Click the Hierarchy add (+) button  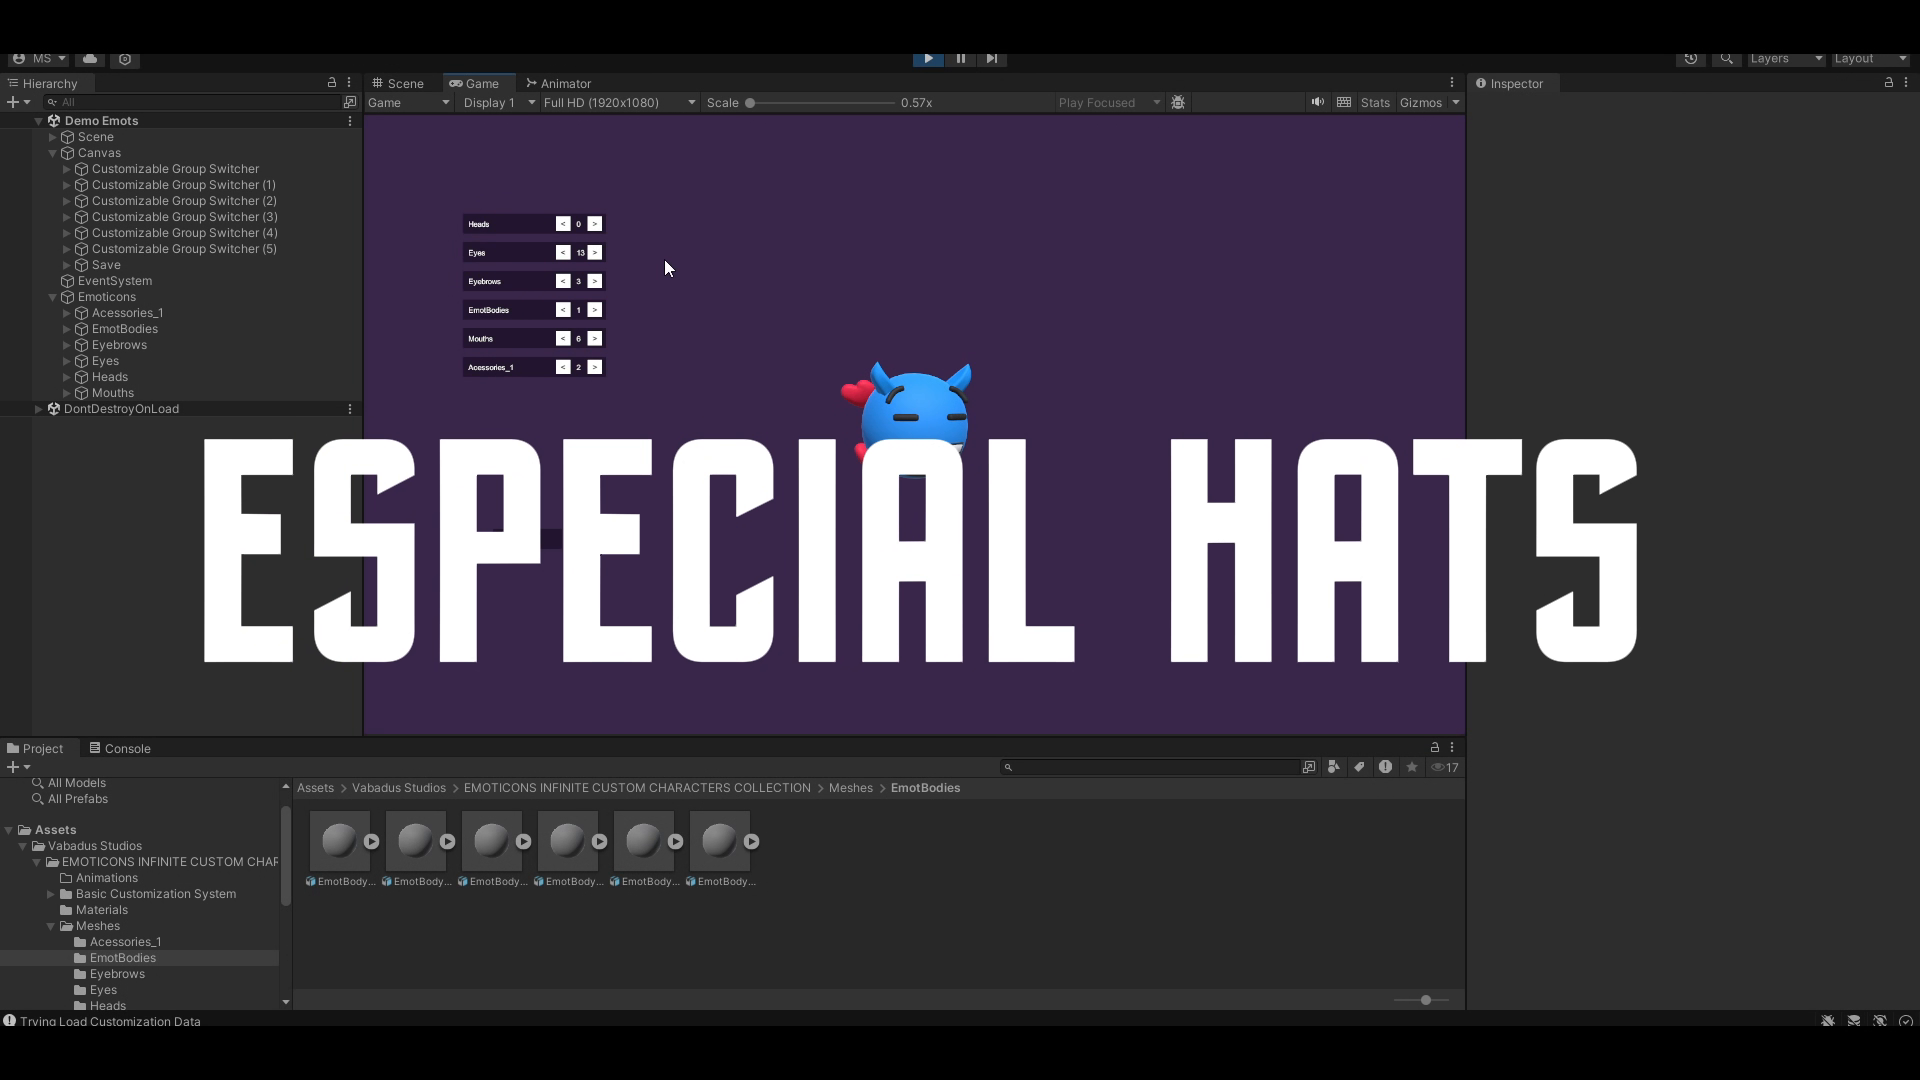[x=18, y=102]
